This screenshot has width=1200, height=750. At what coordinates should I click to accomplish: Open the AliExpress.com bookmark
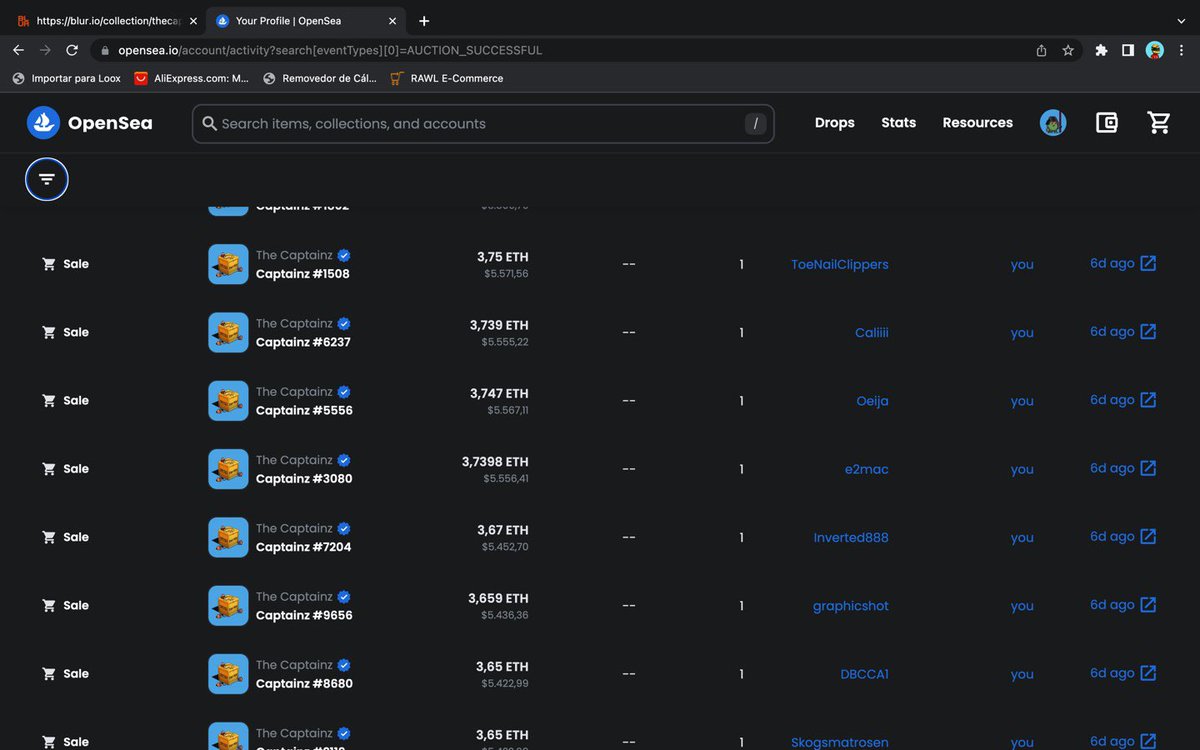[191, 78]
